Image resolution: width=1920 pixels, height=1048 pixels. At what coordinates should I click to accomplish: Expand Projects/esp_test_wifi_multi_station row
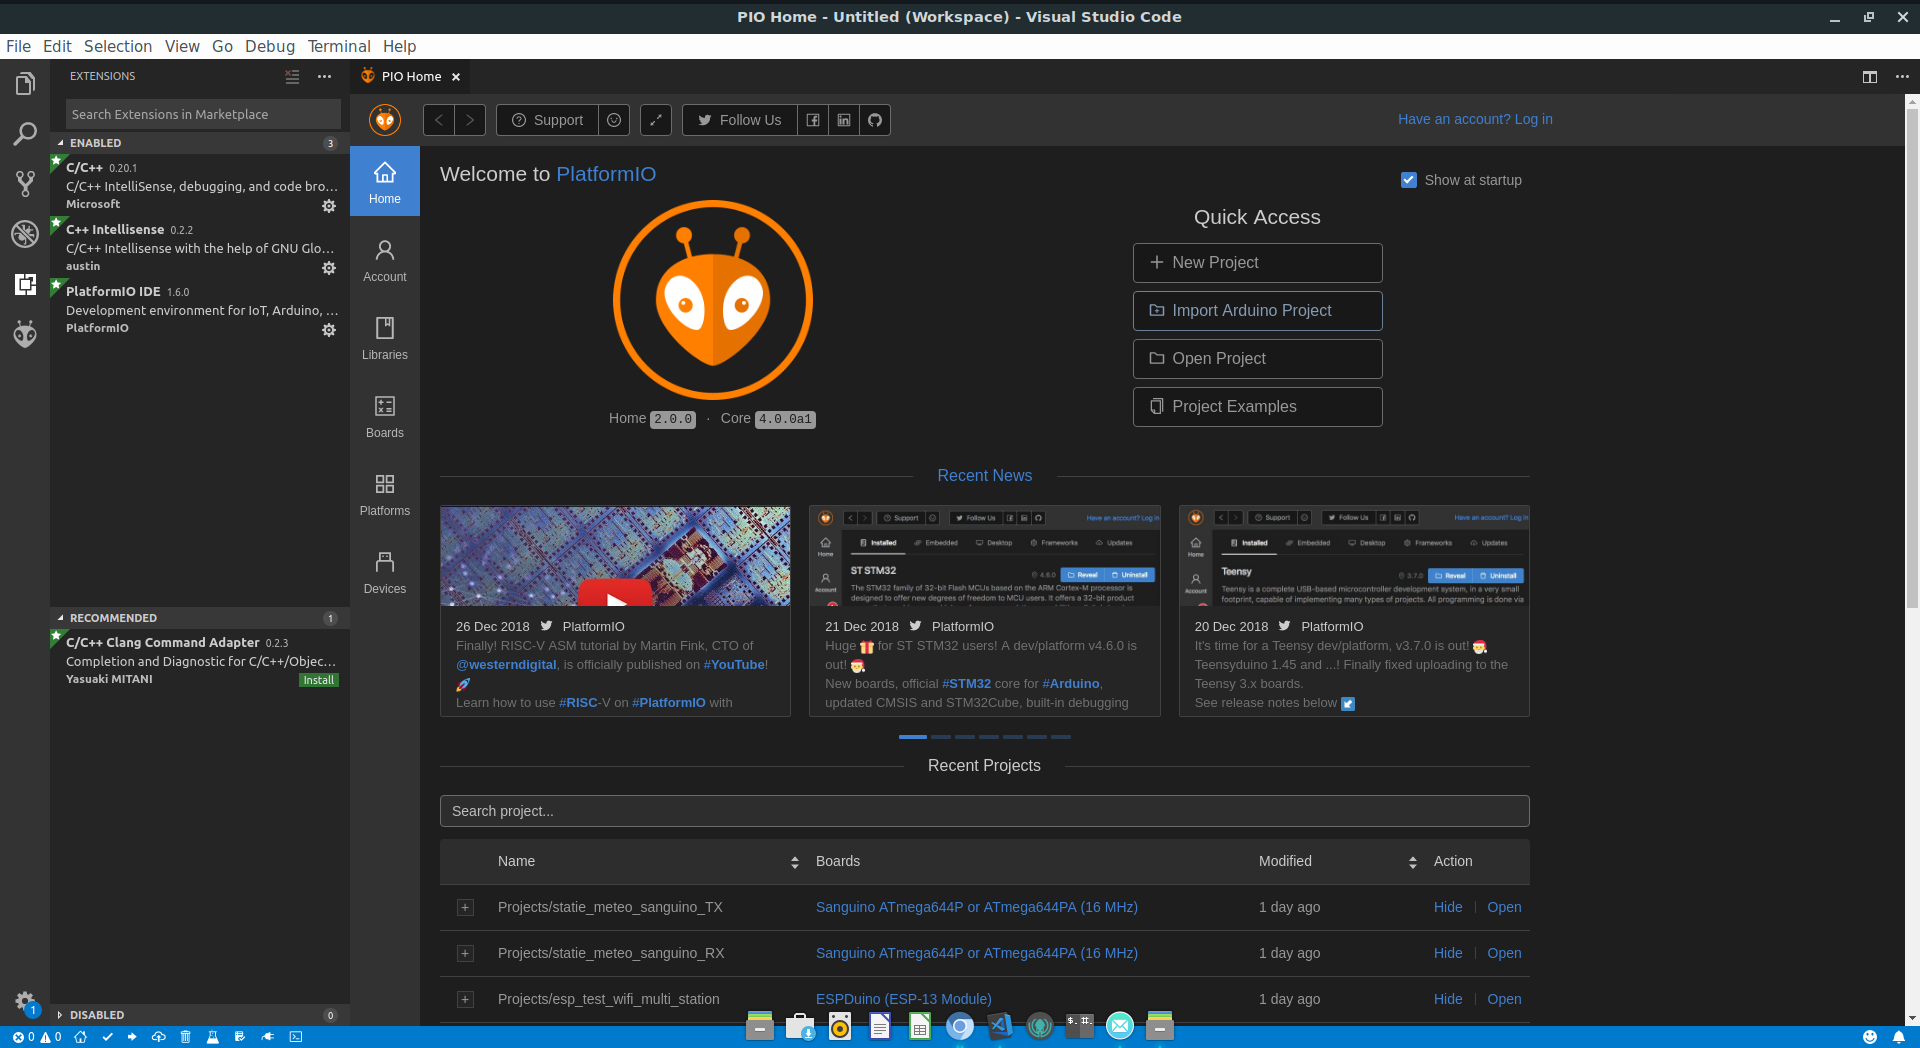pyautogui.click(x=465, y=999)
